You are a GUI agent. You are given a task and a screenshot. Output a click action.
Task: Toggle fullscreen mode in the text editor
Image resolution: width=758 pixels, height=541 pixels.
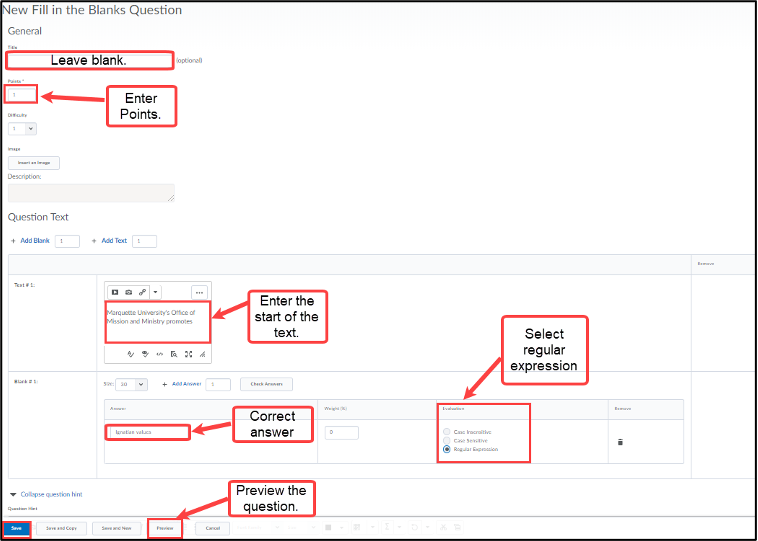[188, 354]
